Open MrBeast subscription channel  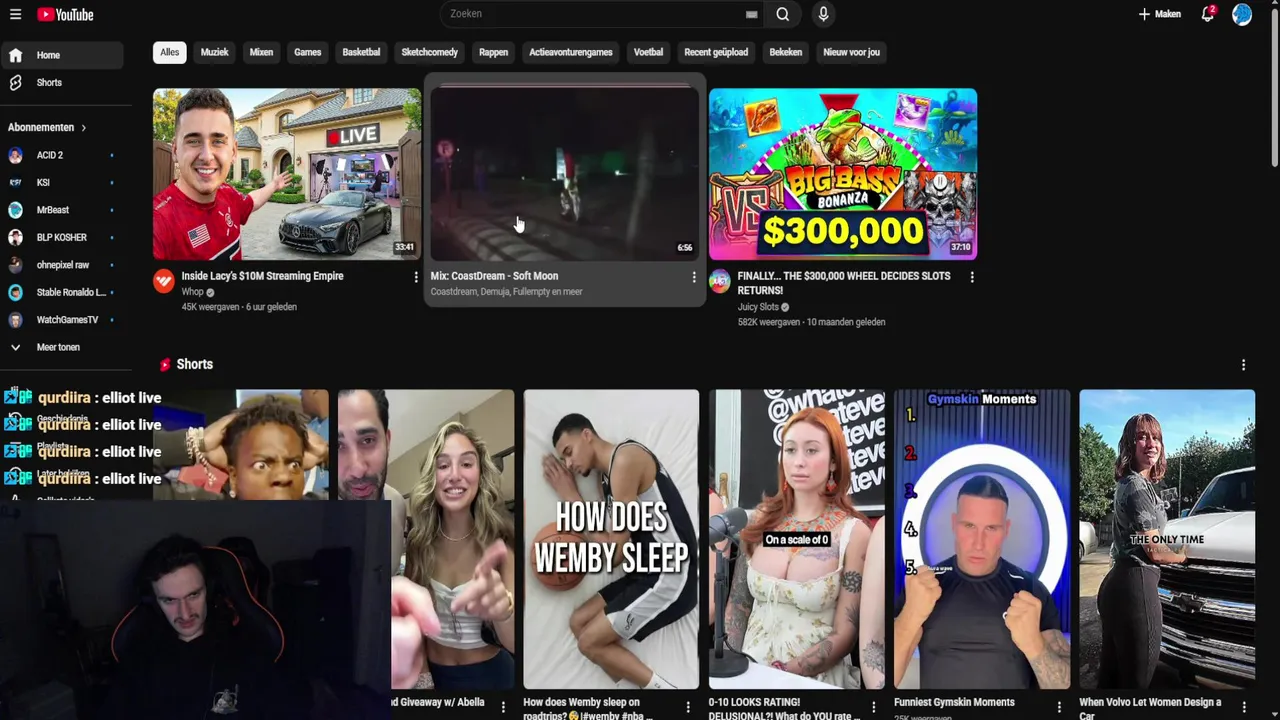pos(62,210)
